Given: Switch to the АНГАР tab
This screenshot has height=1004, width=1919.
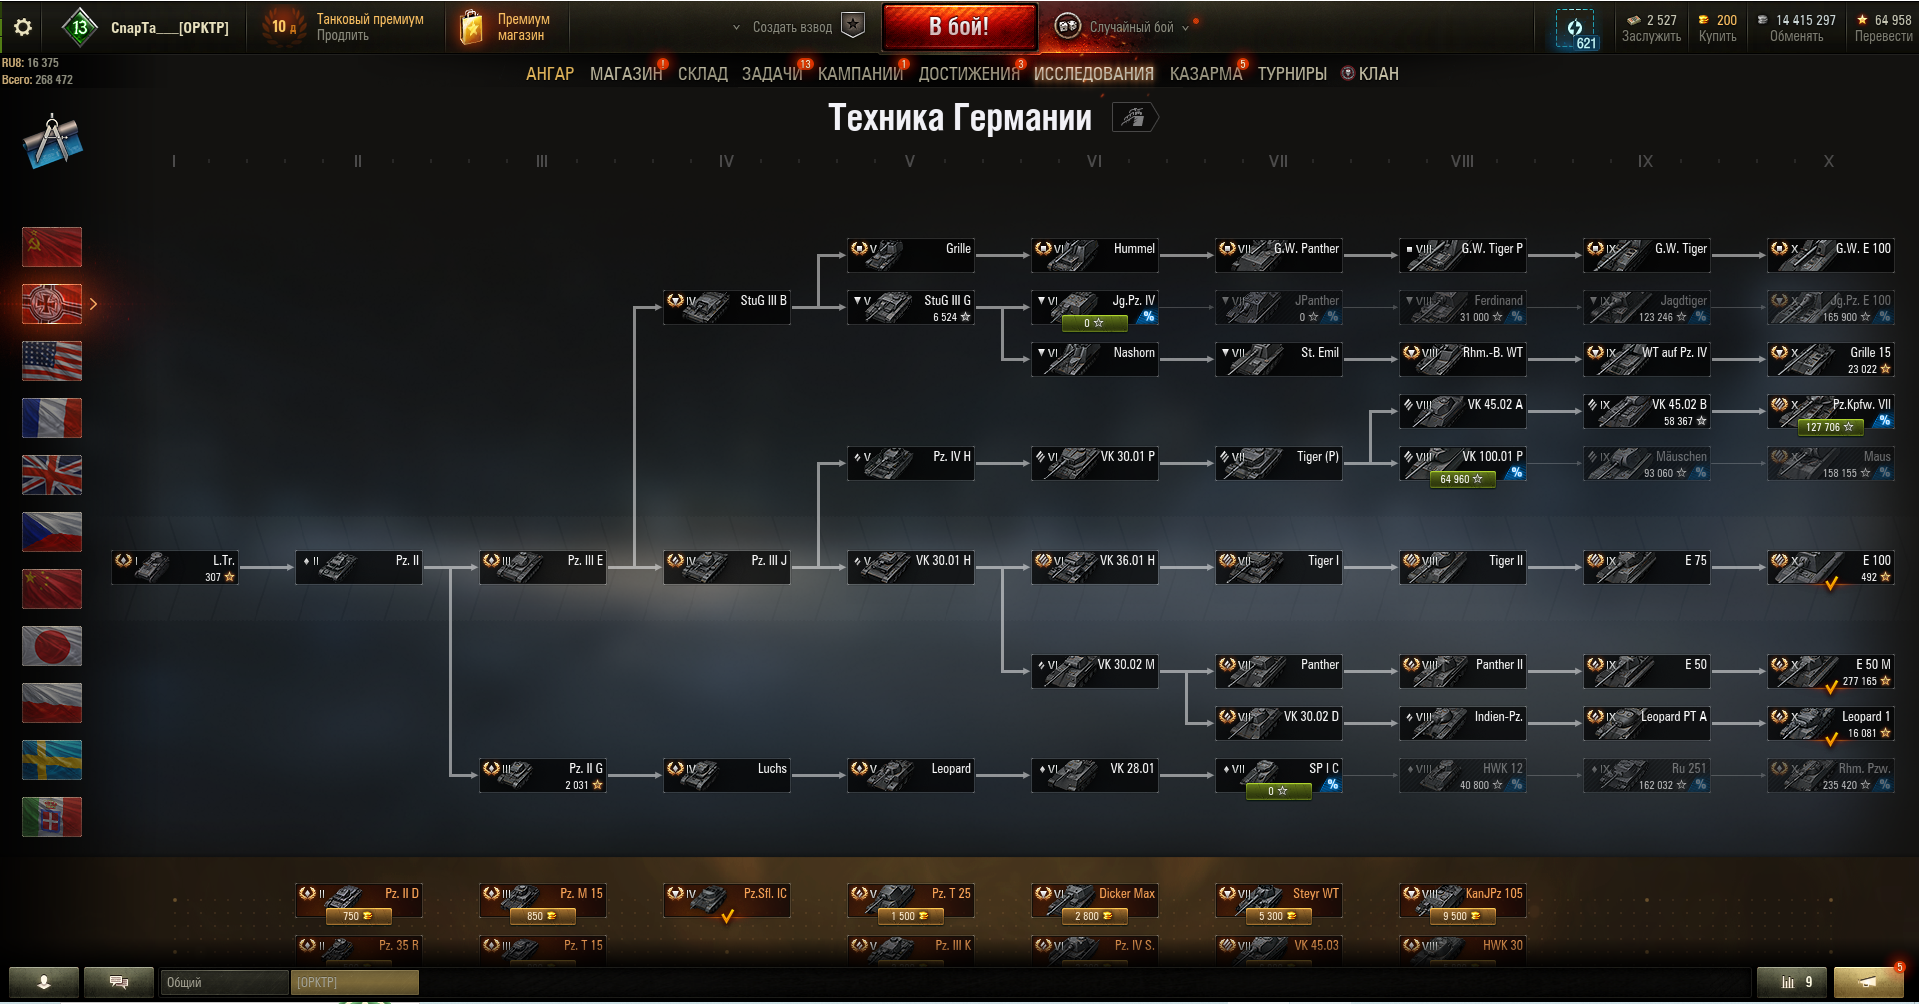Looking at the screenshot, I should coord(550,74).
